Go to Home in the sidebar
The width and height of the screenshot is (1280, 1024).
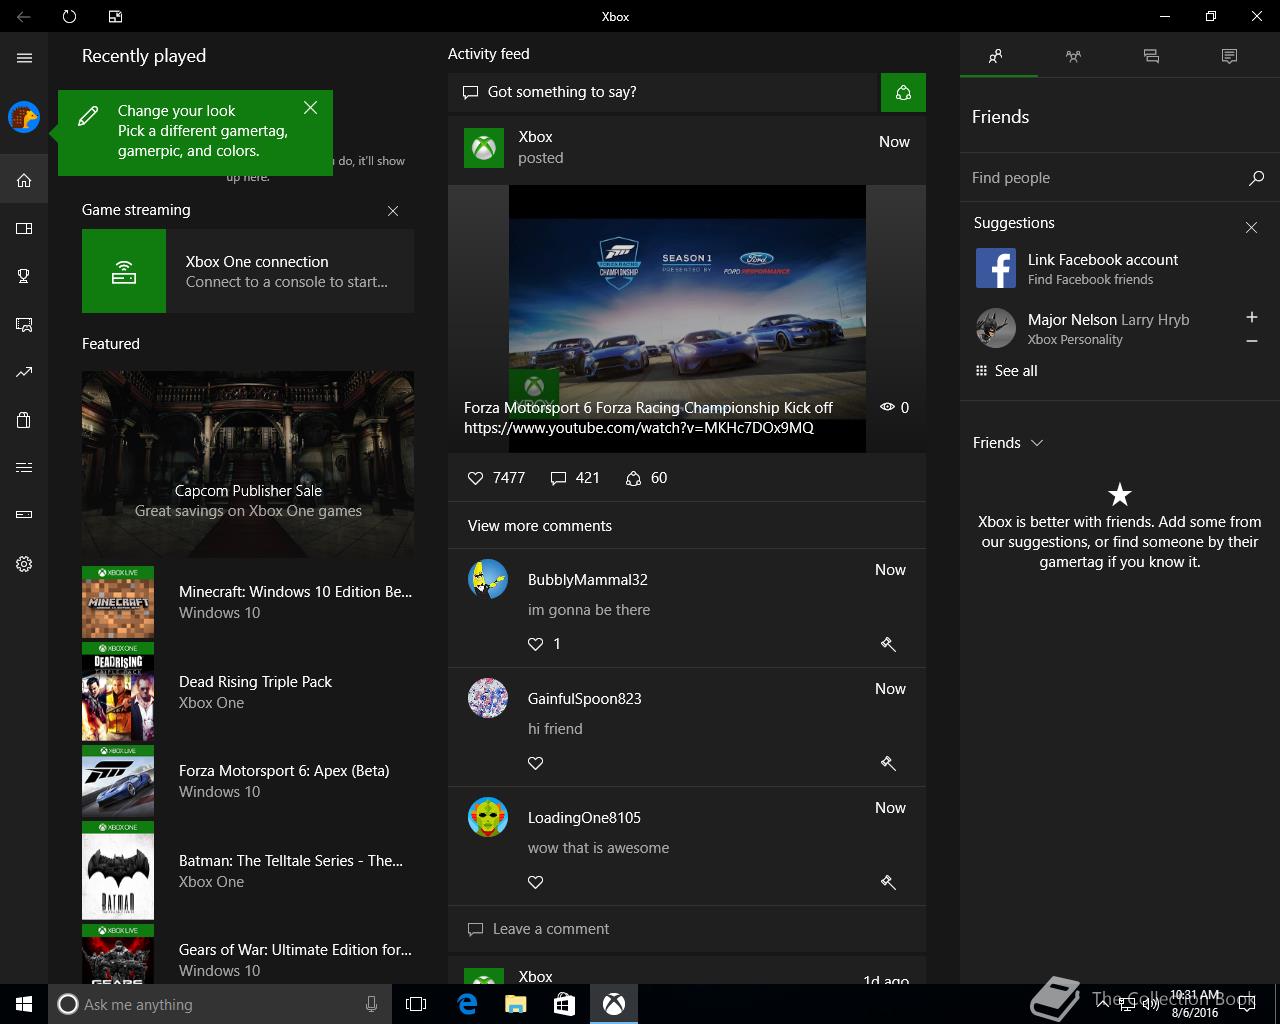click(24, 181)
